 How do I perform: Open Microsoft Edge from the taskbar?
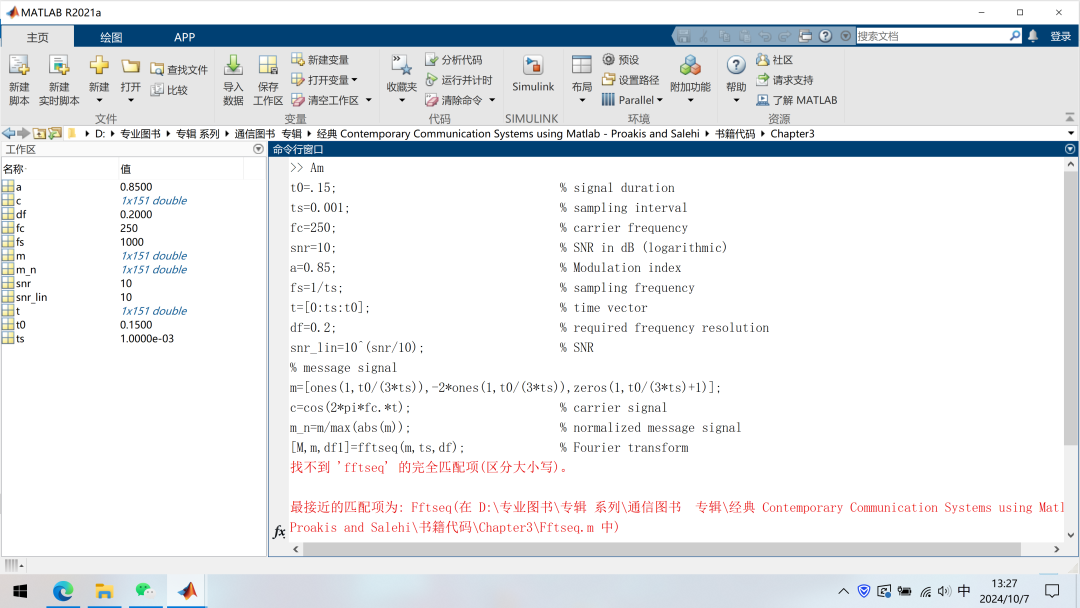pos(63,591)
